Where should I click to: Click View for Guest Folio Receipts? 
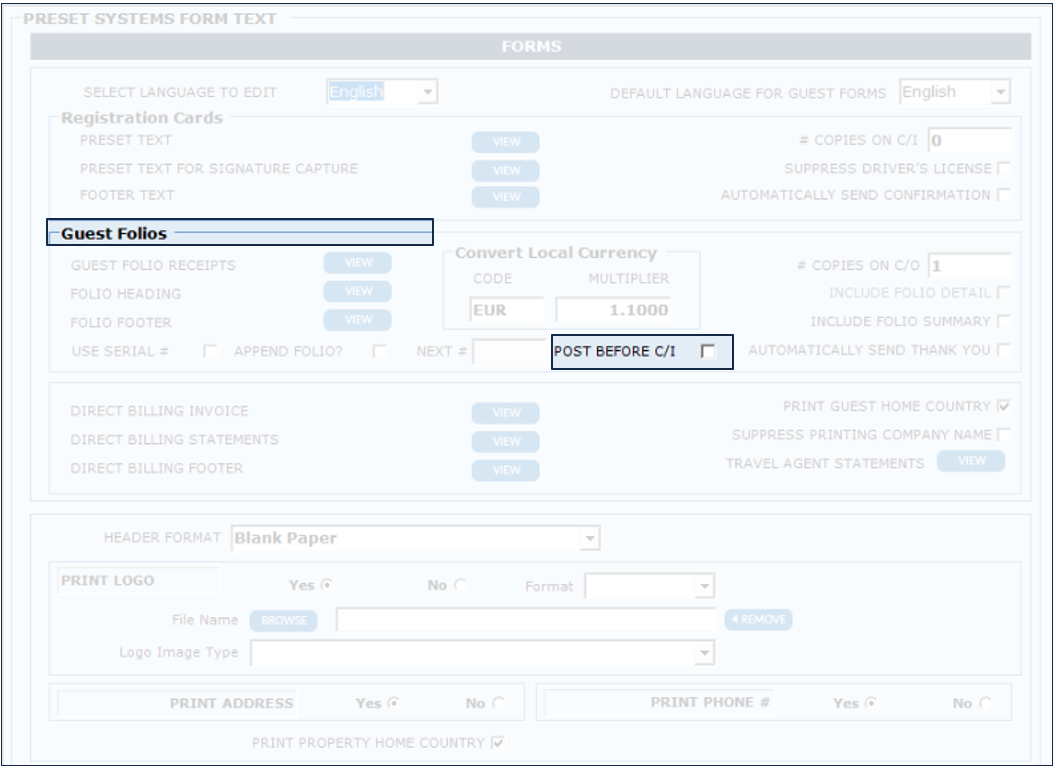[357, 263]
